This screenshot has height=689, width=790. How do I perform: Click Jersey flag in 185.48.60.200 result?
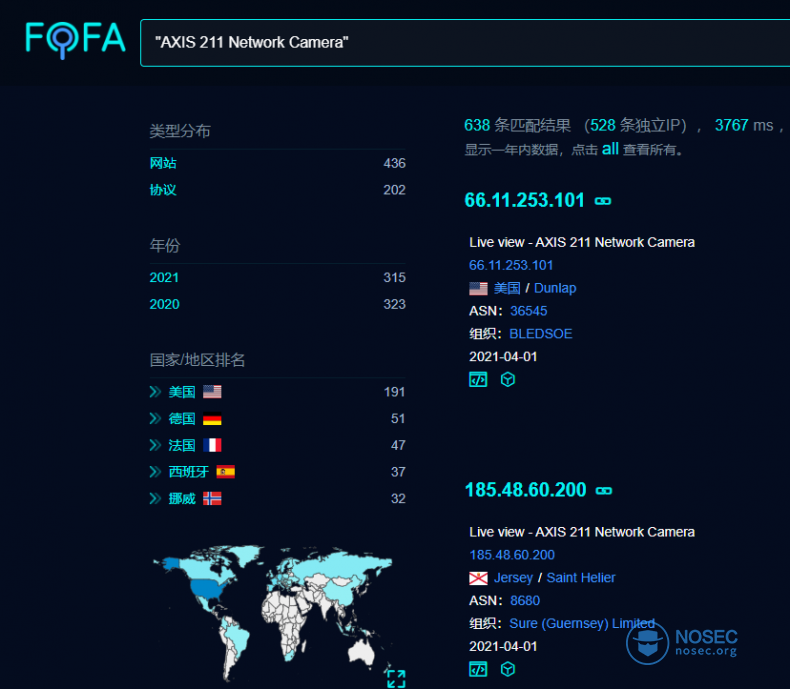478,578
